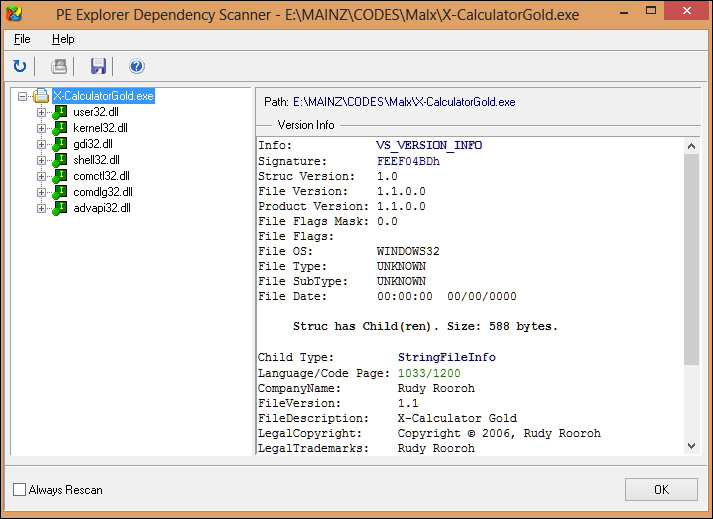713x519 pixels.
Task: Click the Product Version value 1.1.0.0
Action: (x=401, y=206)
